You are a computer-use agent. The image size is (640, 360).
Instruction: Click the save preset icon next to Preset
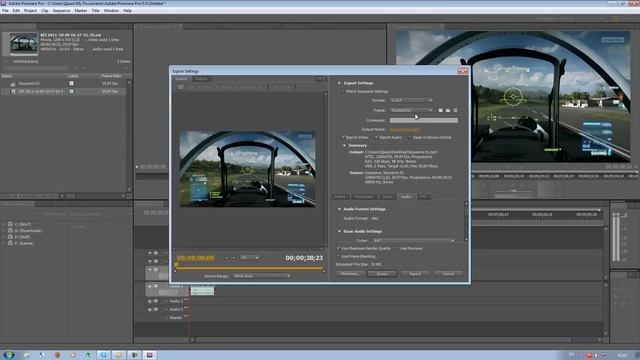(x=440, y=110)
